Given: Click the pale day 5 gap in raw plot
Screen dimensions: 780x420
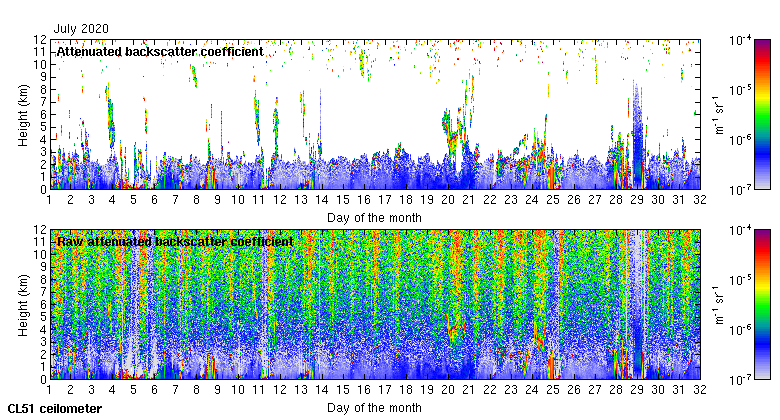Looking at the screenshot, I should (133, 304).
